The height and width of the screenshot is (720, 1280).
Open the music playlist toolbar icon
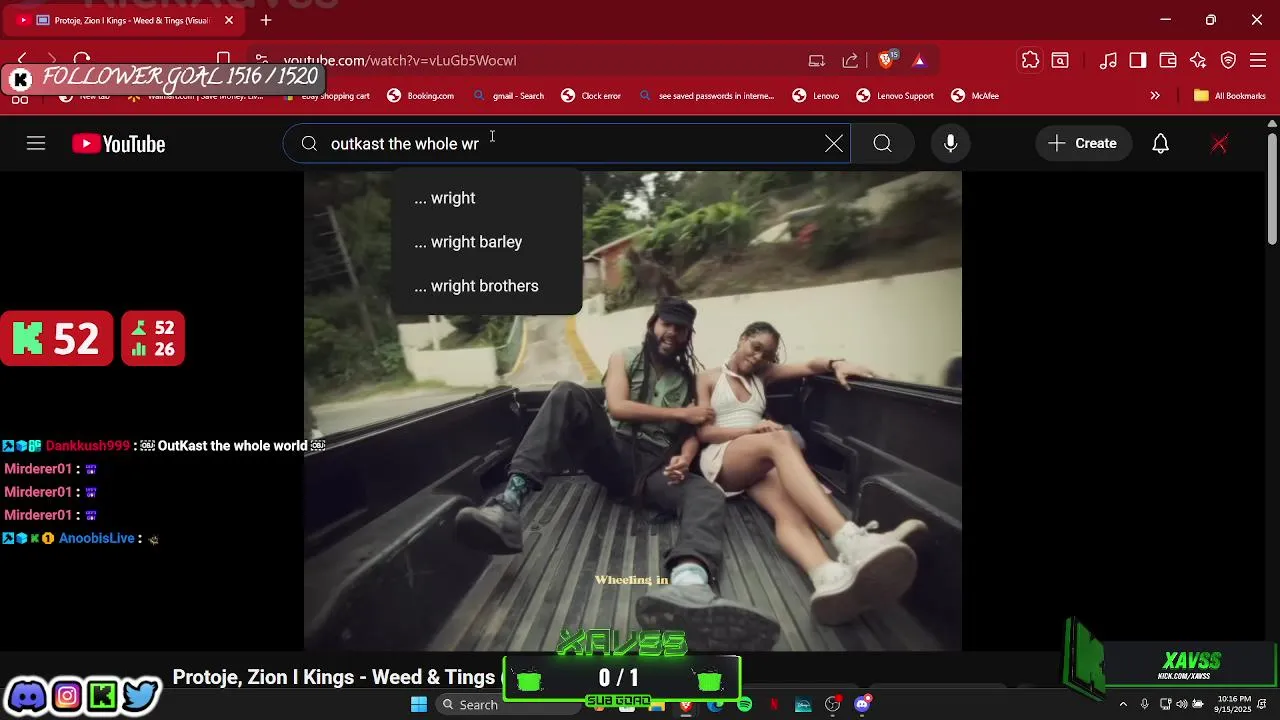click(x=1108, y=60)
